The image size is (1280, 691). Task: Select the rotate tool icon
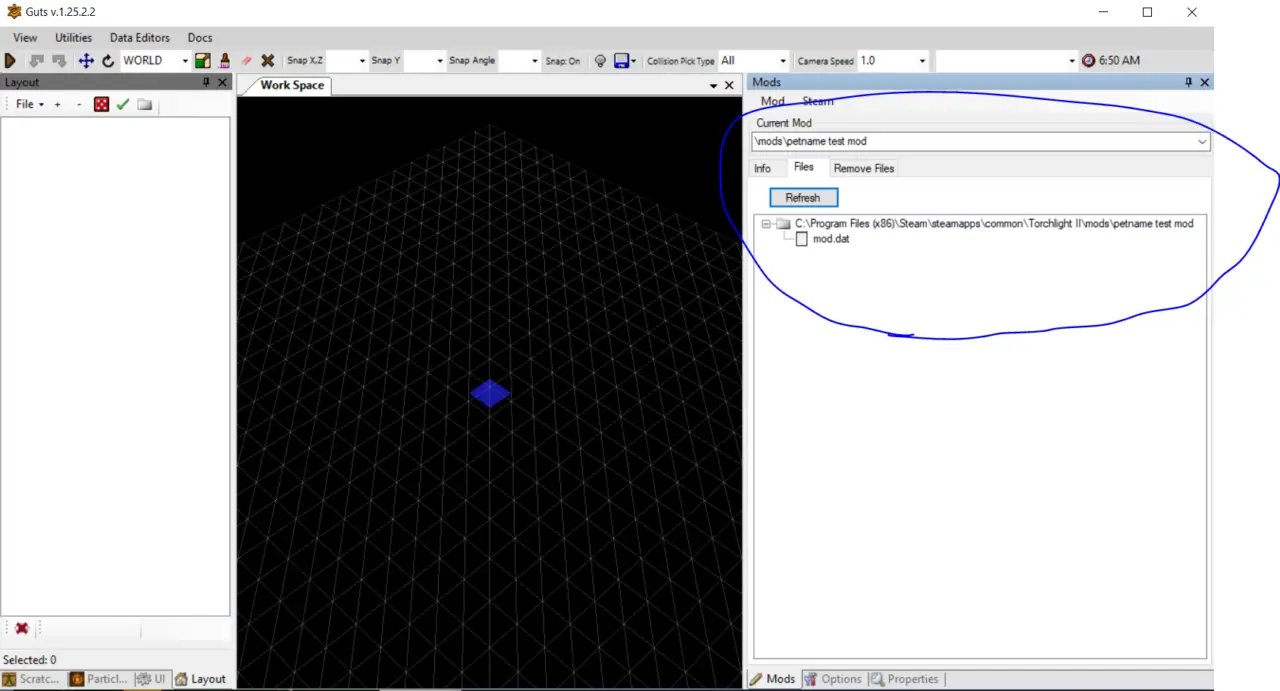click(x=108, y=61)
